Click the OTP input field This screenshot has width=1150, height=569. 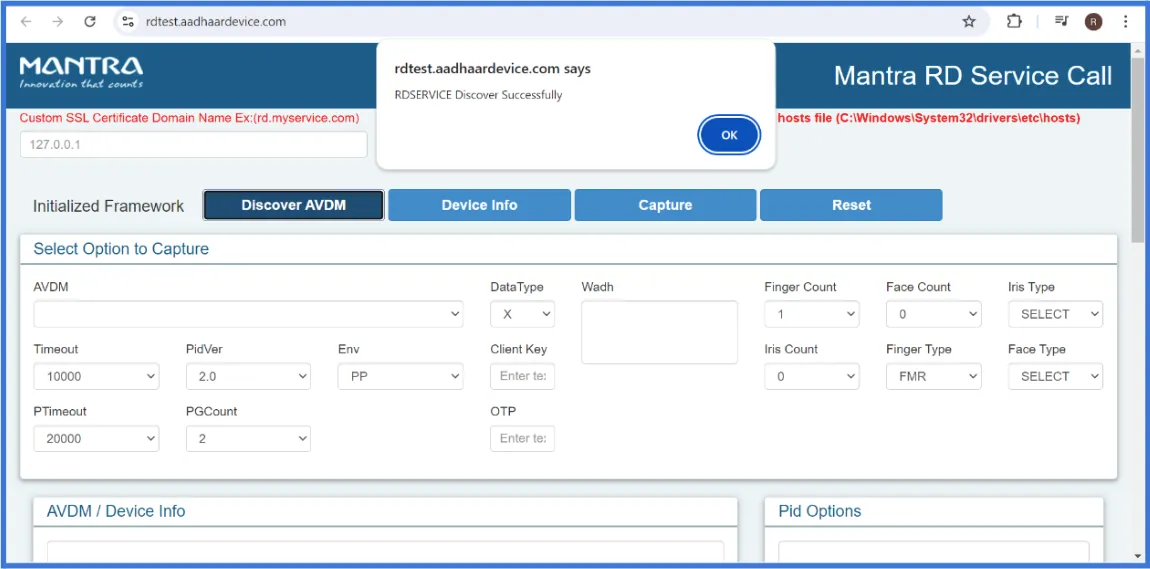(522, 438)
